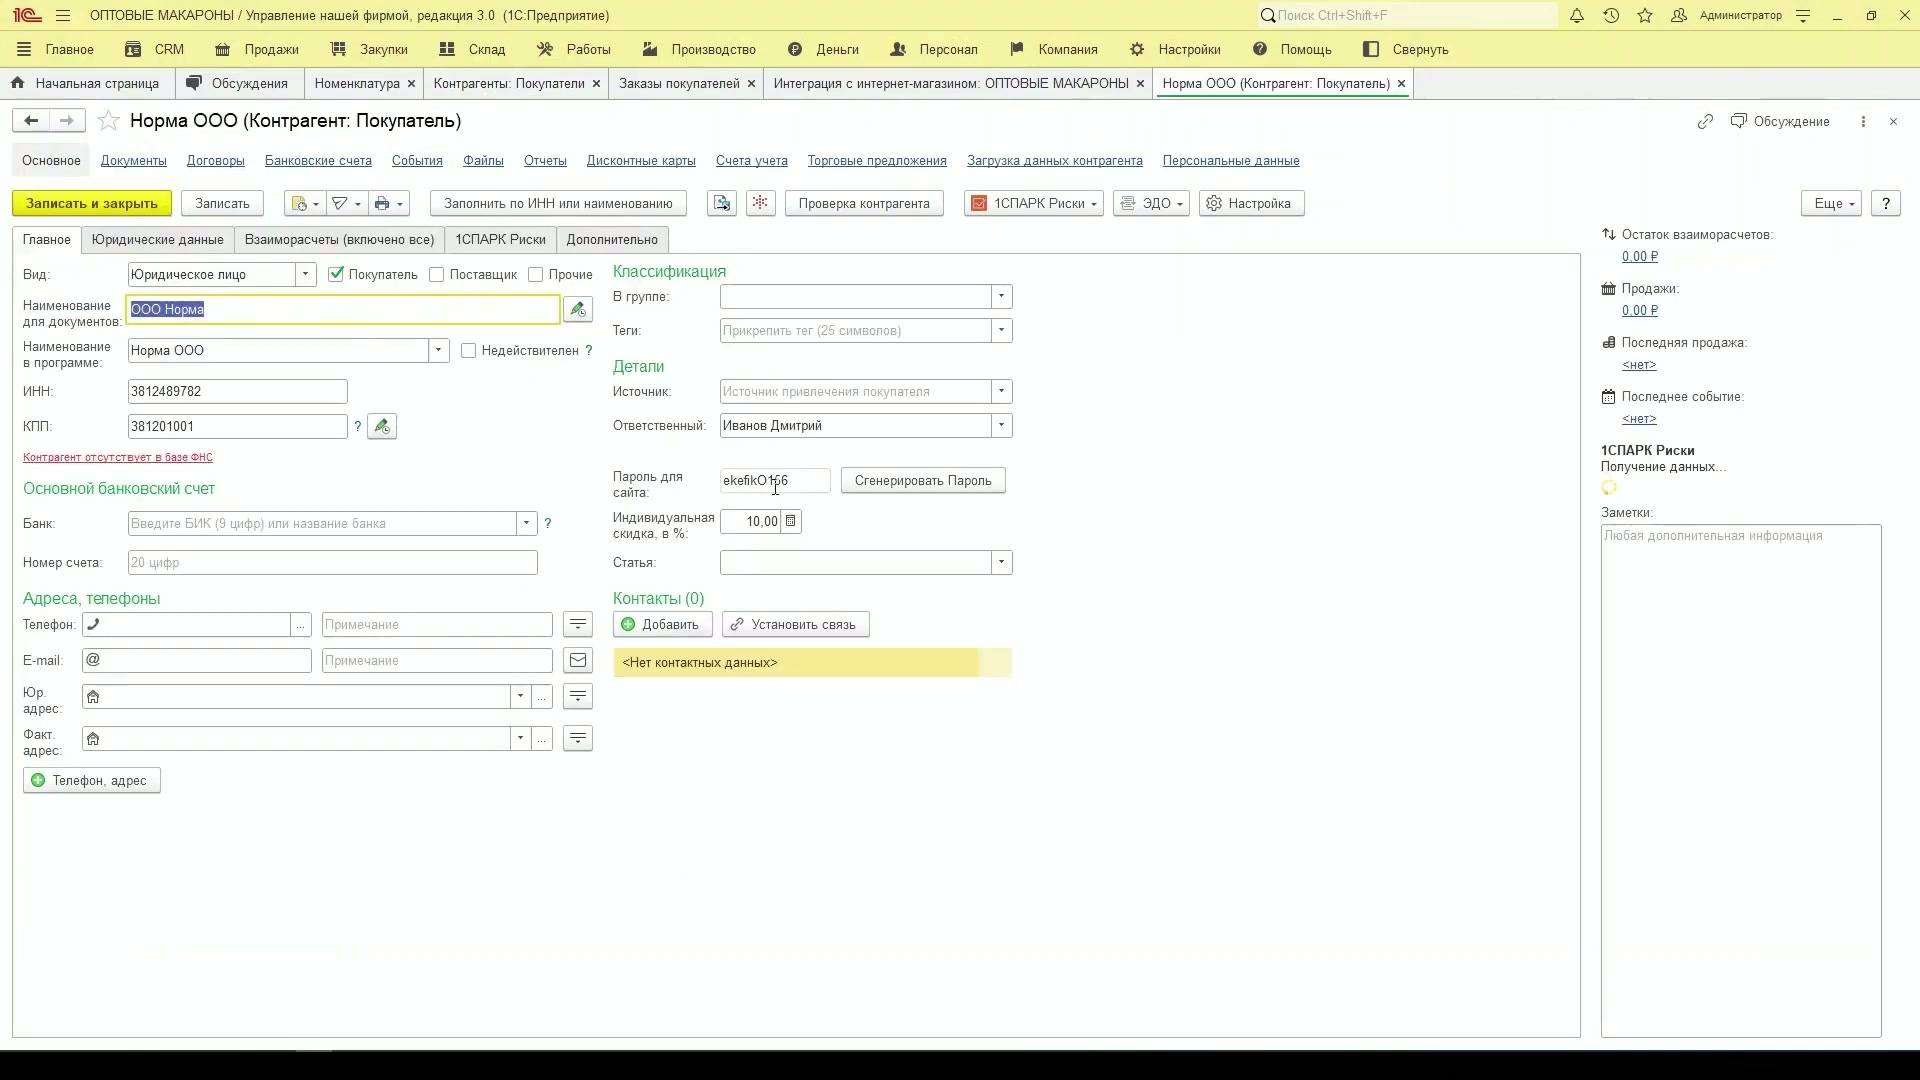The width and height of the screenshot is (1920, 1080).
Task: Open Взаиморасчеты (включено все) tab
Action: click(339, 240)
